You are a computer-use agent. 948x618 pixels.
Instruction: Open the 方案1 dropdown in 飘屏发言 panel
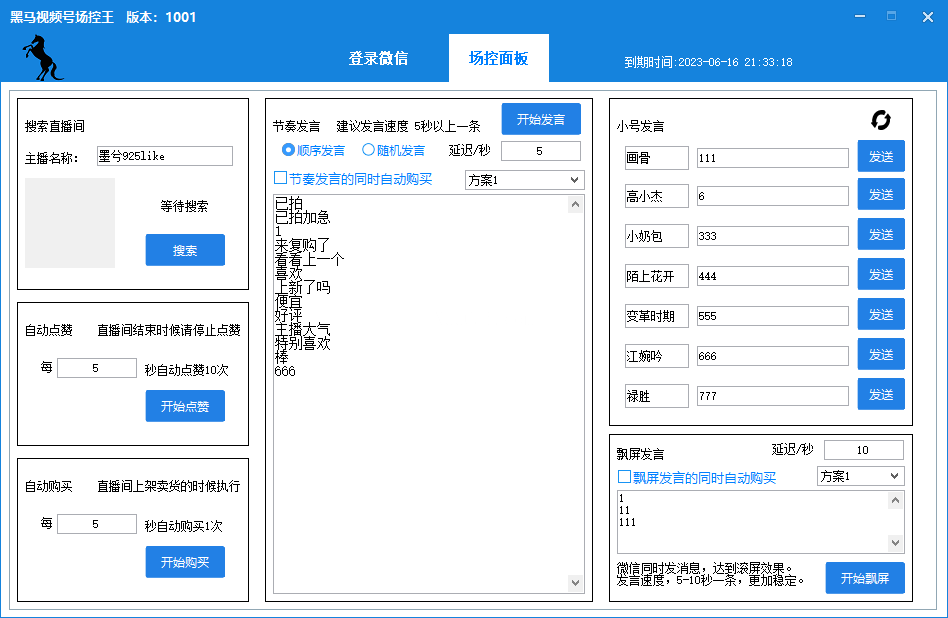860,476
